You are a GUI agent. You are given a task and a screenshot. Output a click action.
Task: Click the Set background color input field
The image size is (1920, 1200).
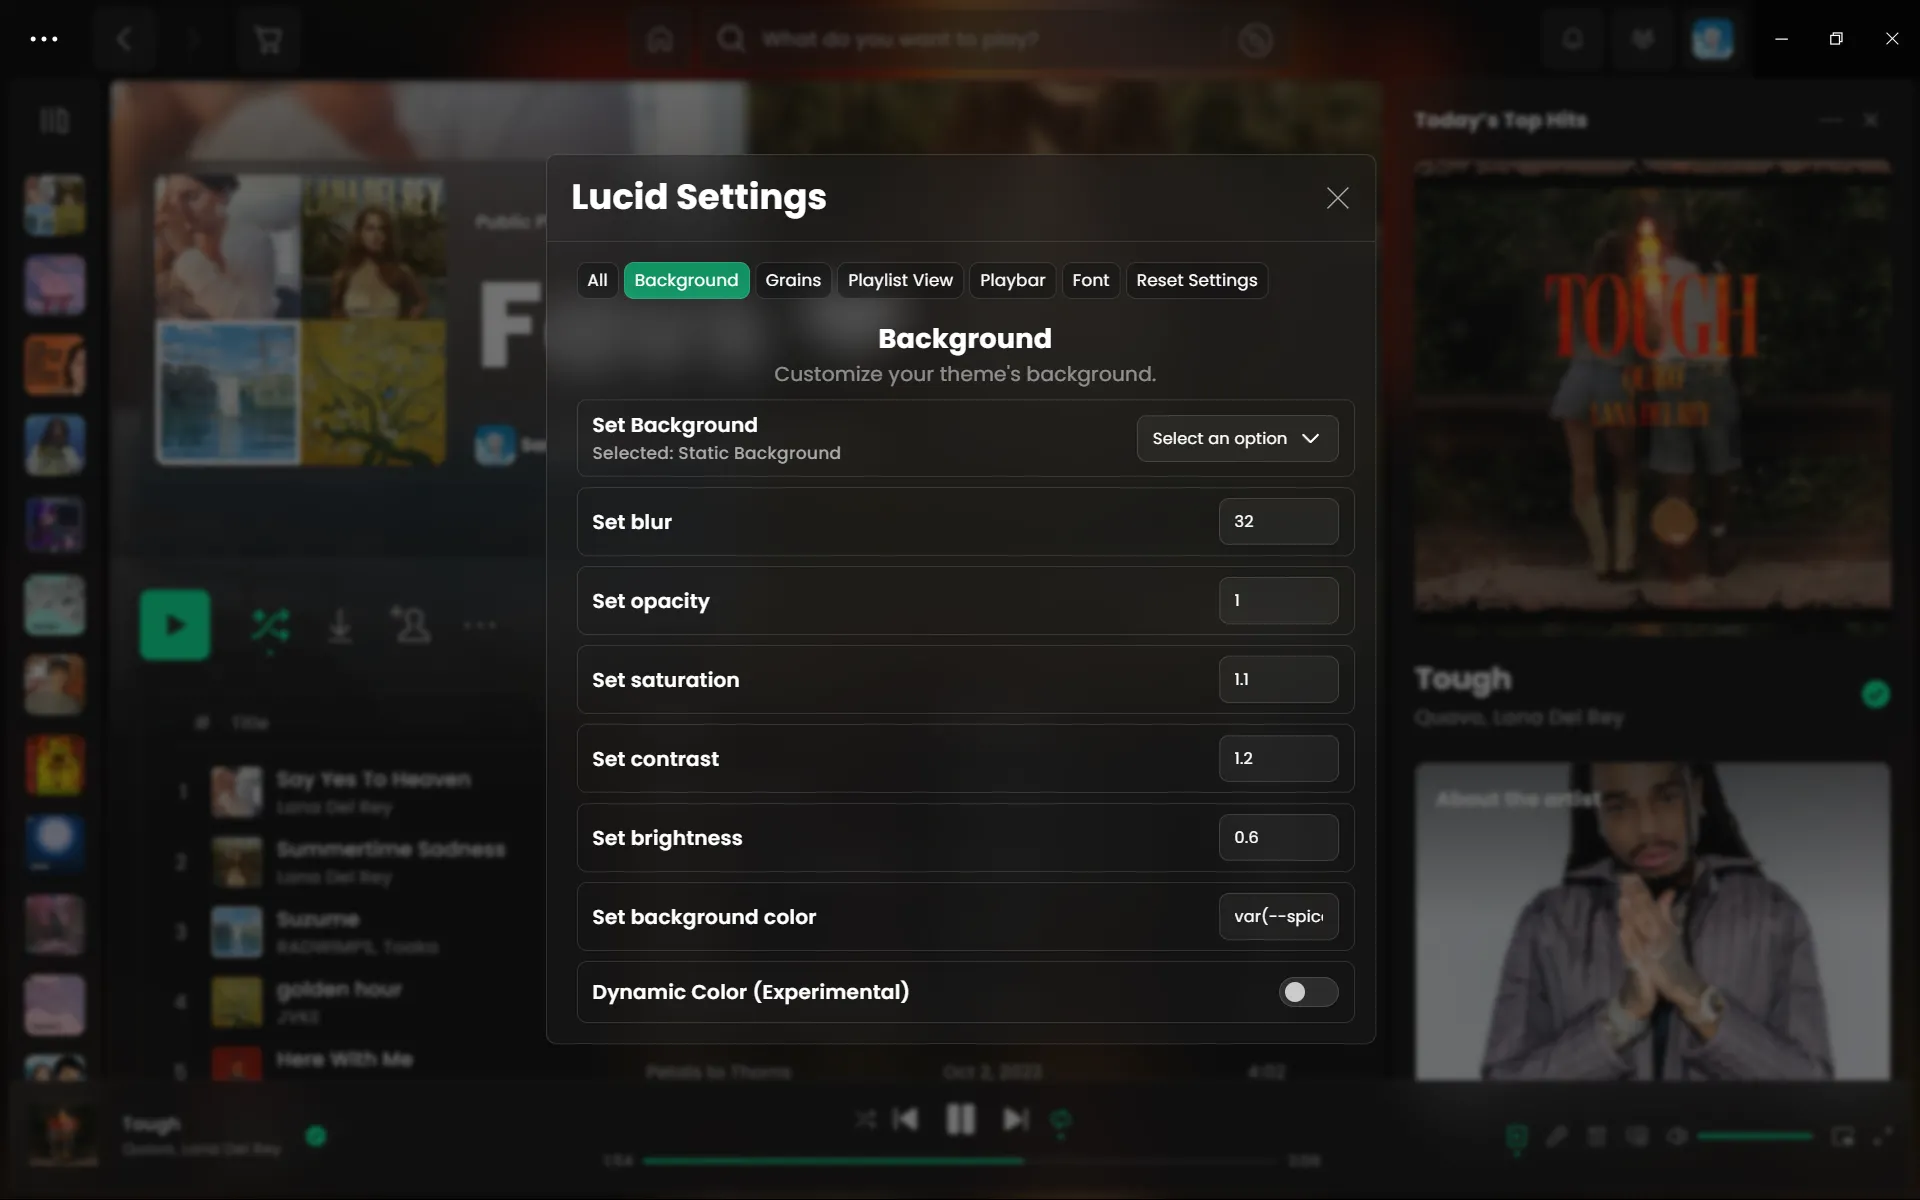1277,915
